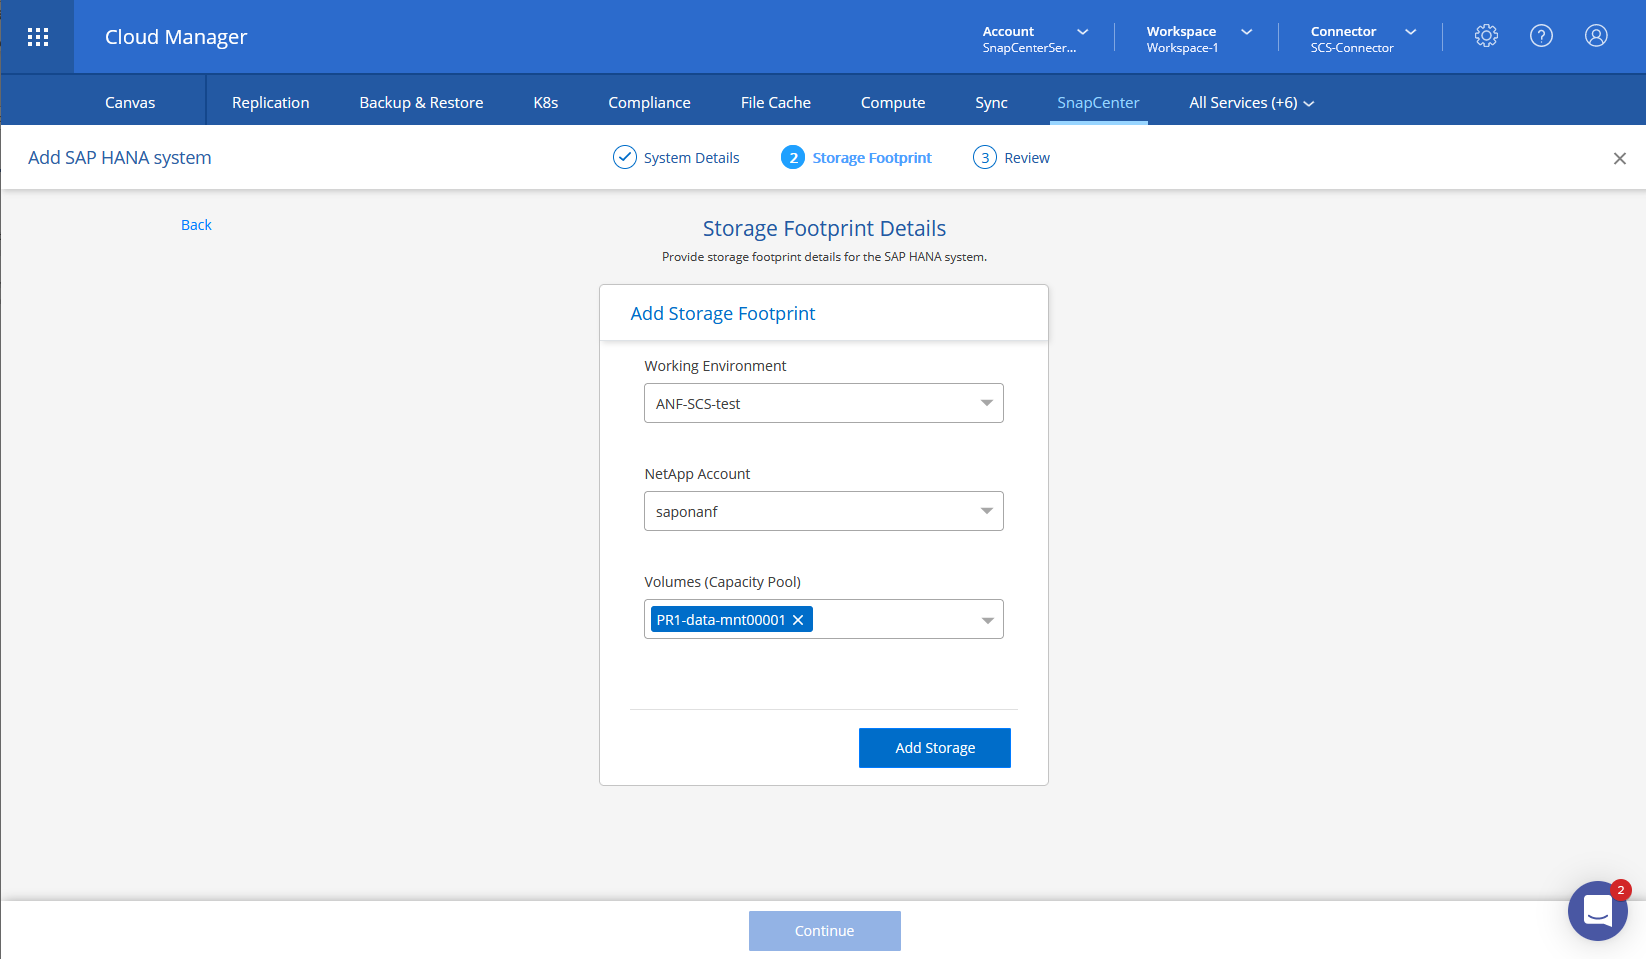Open the user profile icon
Viewport: 1646px width, 959px height.
coord(1596,36)
